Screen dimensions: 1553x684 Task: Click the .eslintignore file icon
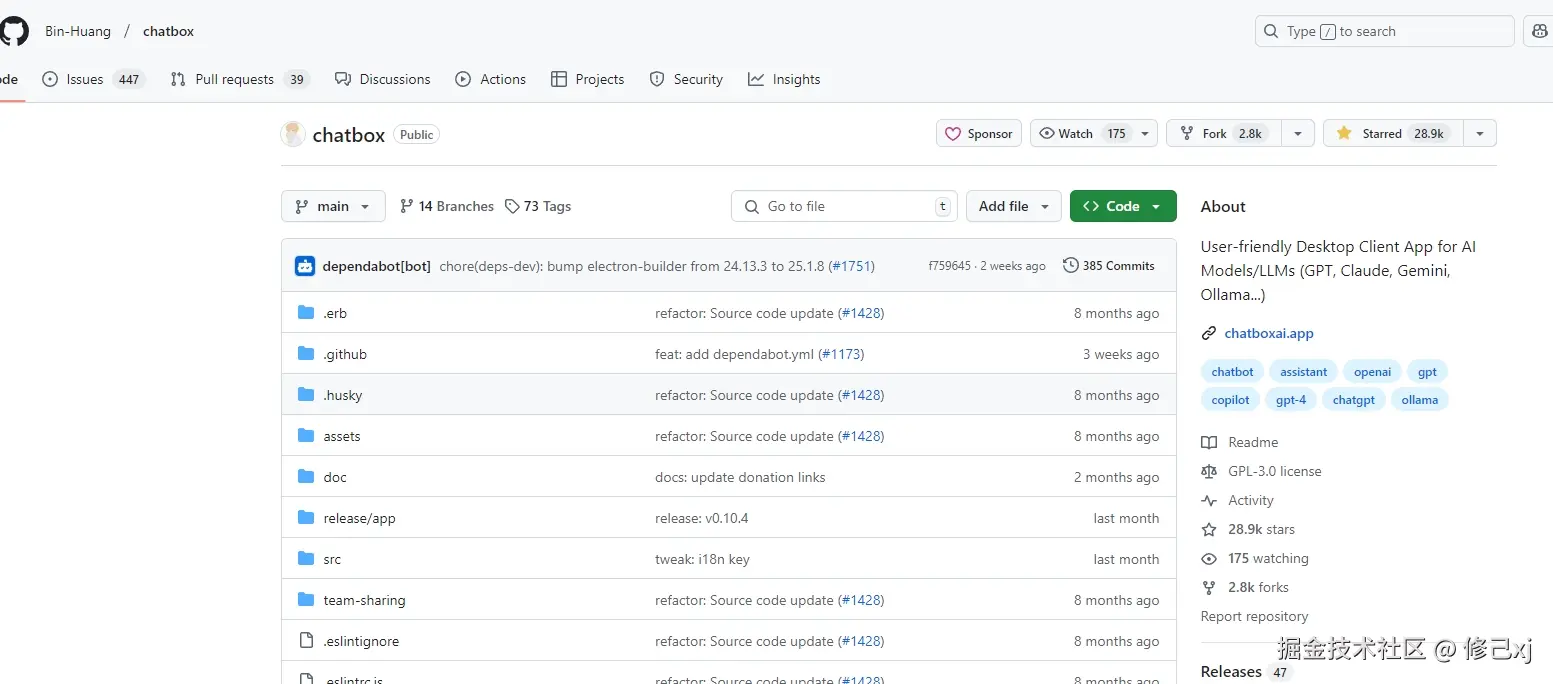point(306,641)
